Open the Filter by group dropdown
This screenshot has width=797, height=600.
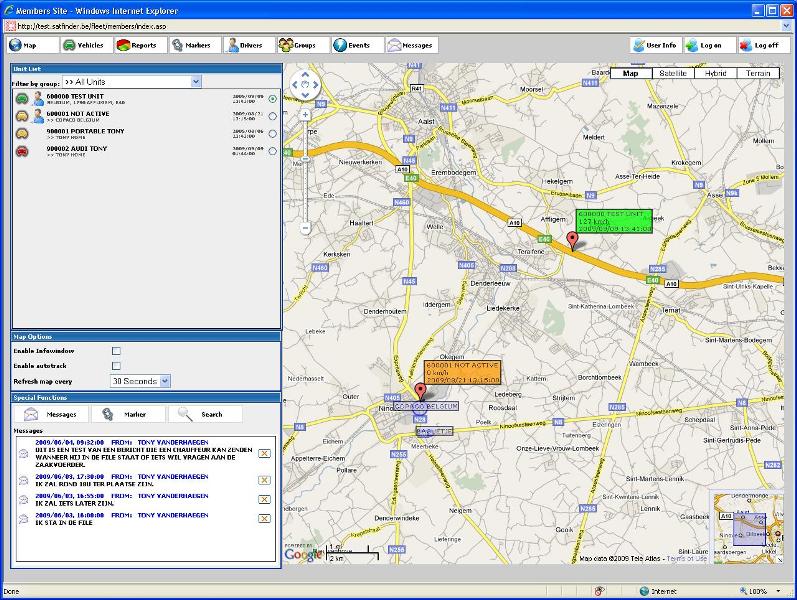[195, 82]
